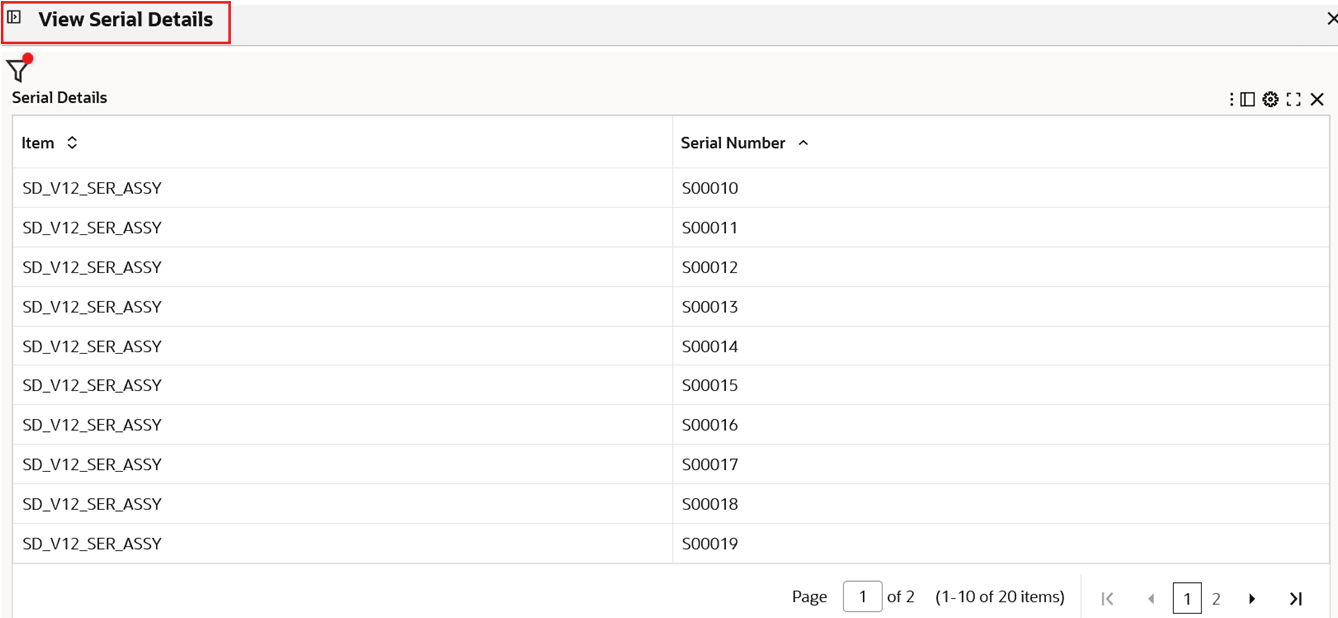Click Item cell in the S00019 row
This screenshot has width=1338, height=618.
pyautogui.click(x=343, y=544)
